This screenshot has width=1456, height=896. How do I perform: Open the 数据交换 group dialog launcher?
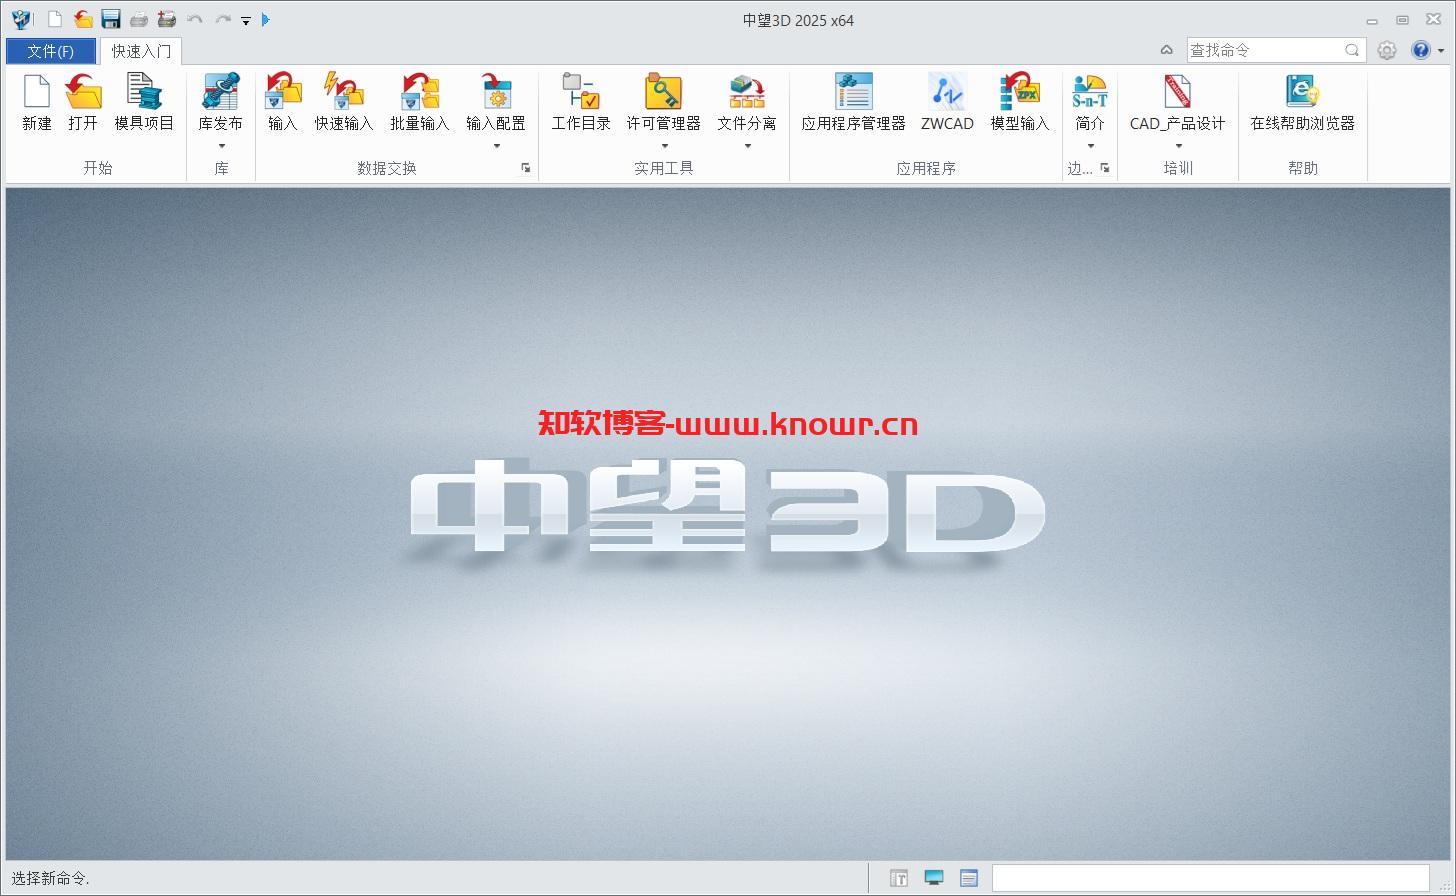click(x=526, y=168)
